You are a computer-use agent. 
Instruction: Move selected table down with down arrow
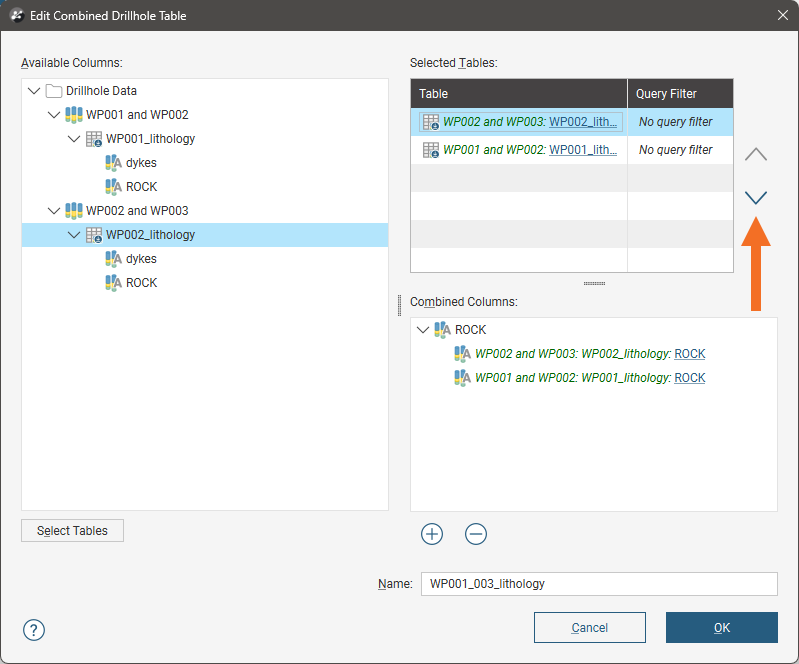756,198
